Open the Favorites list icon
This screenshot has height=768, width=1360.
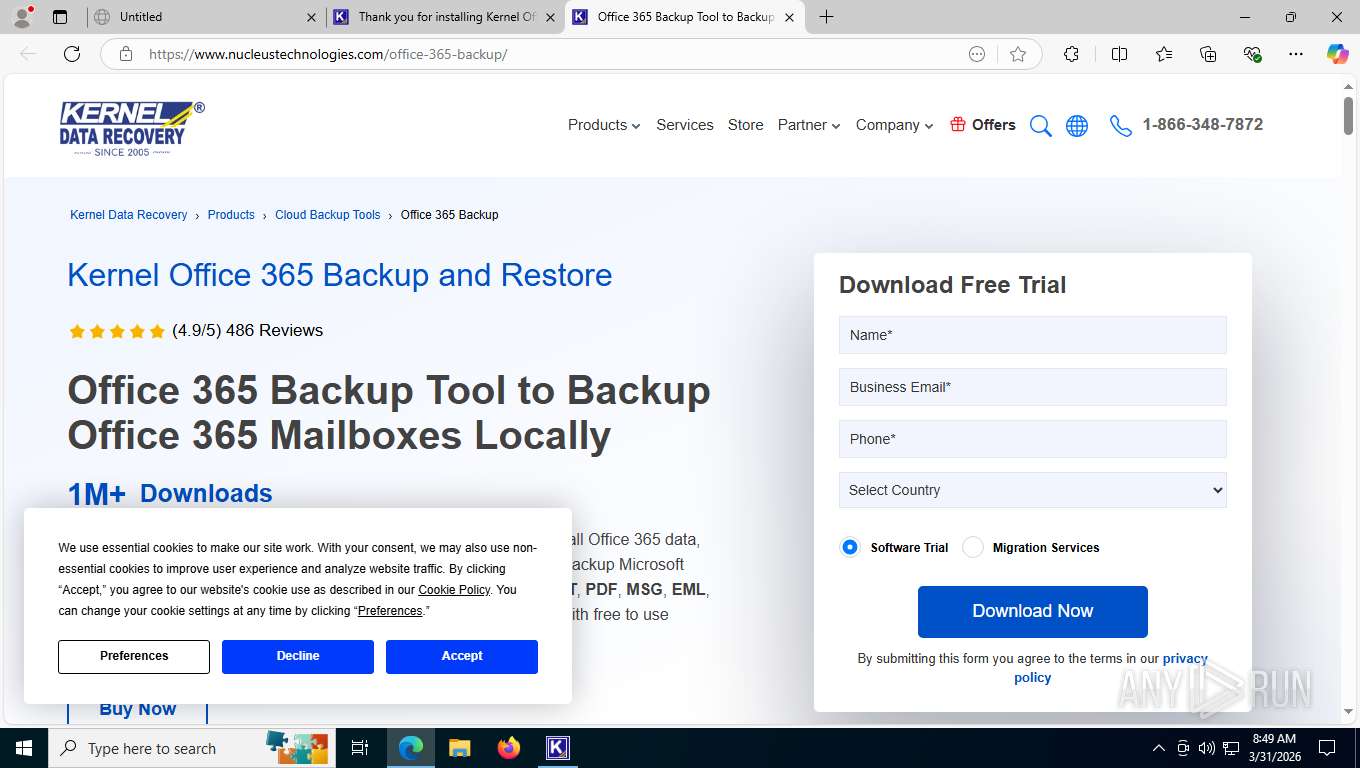pyautogui.click(x=1164, y=54)
